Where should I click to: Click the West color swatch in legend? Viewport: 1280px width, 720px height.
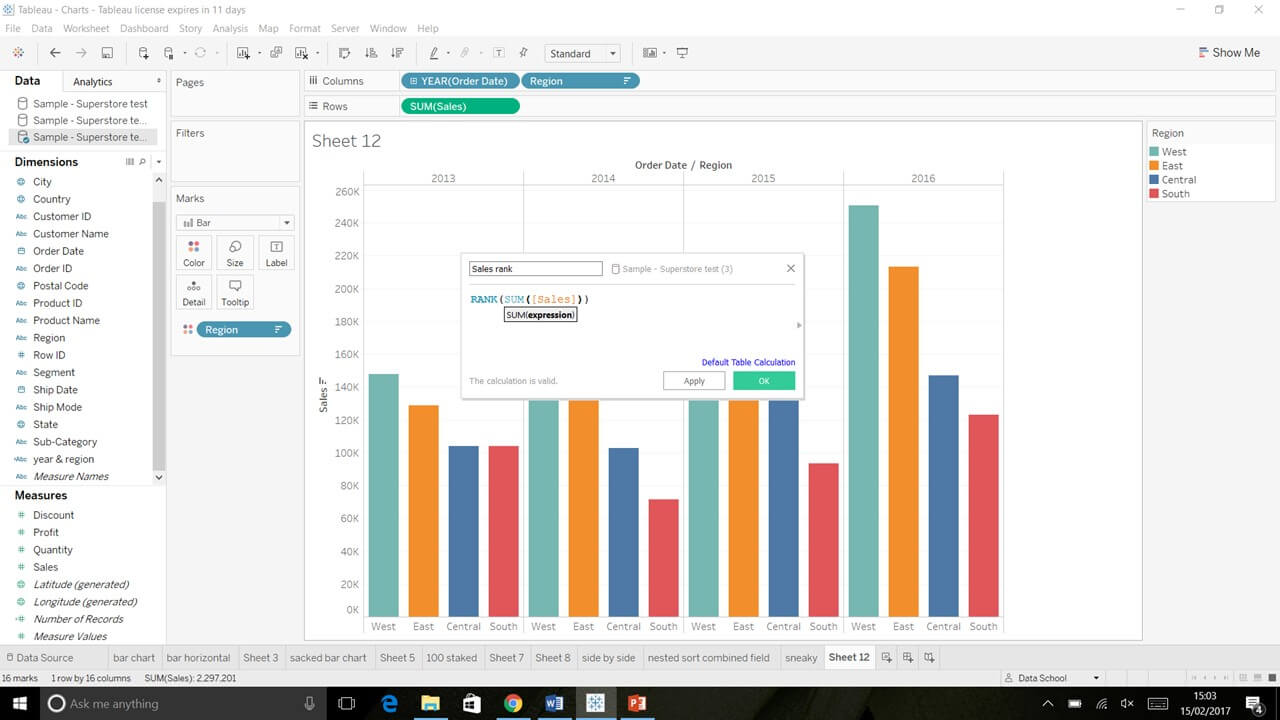(x=1155, y=152)
